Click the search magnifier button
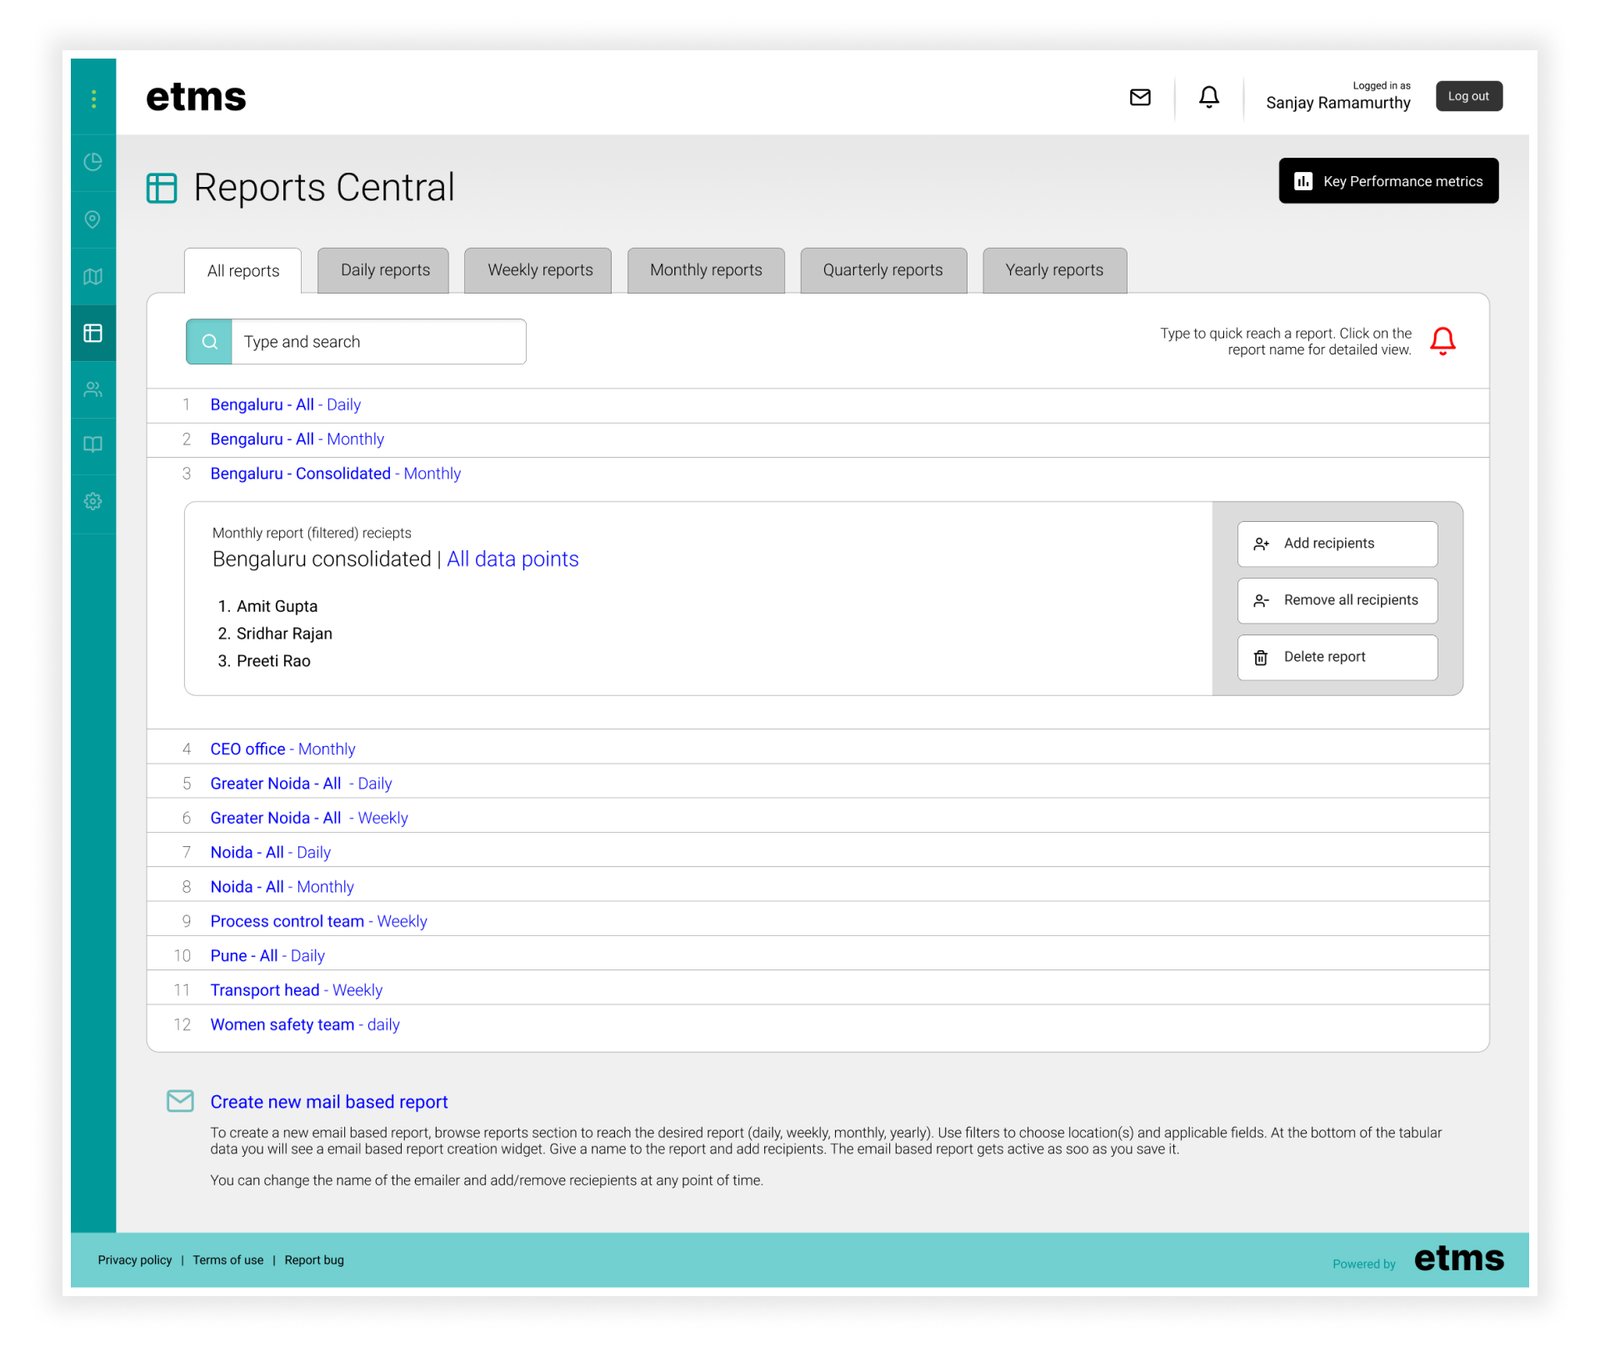1600x1358 pixels. (x=209, y=342)
